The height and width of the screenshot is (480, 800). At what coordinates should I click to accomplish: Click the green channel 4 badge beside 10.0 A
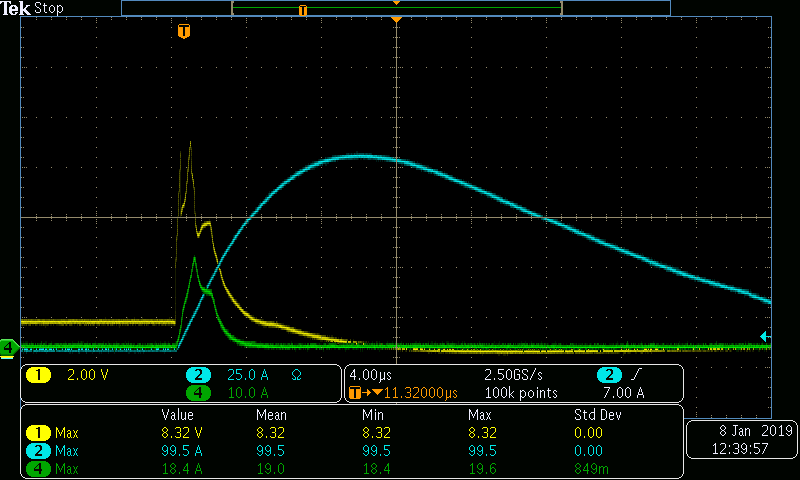[x=198, y=393]
